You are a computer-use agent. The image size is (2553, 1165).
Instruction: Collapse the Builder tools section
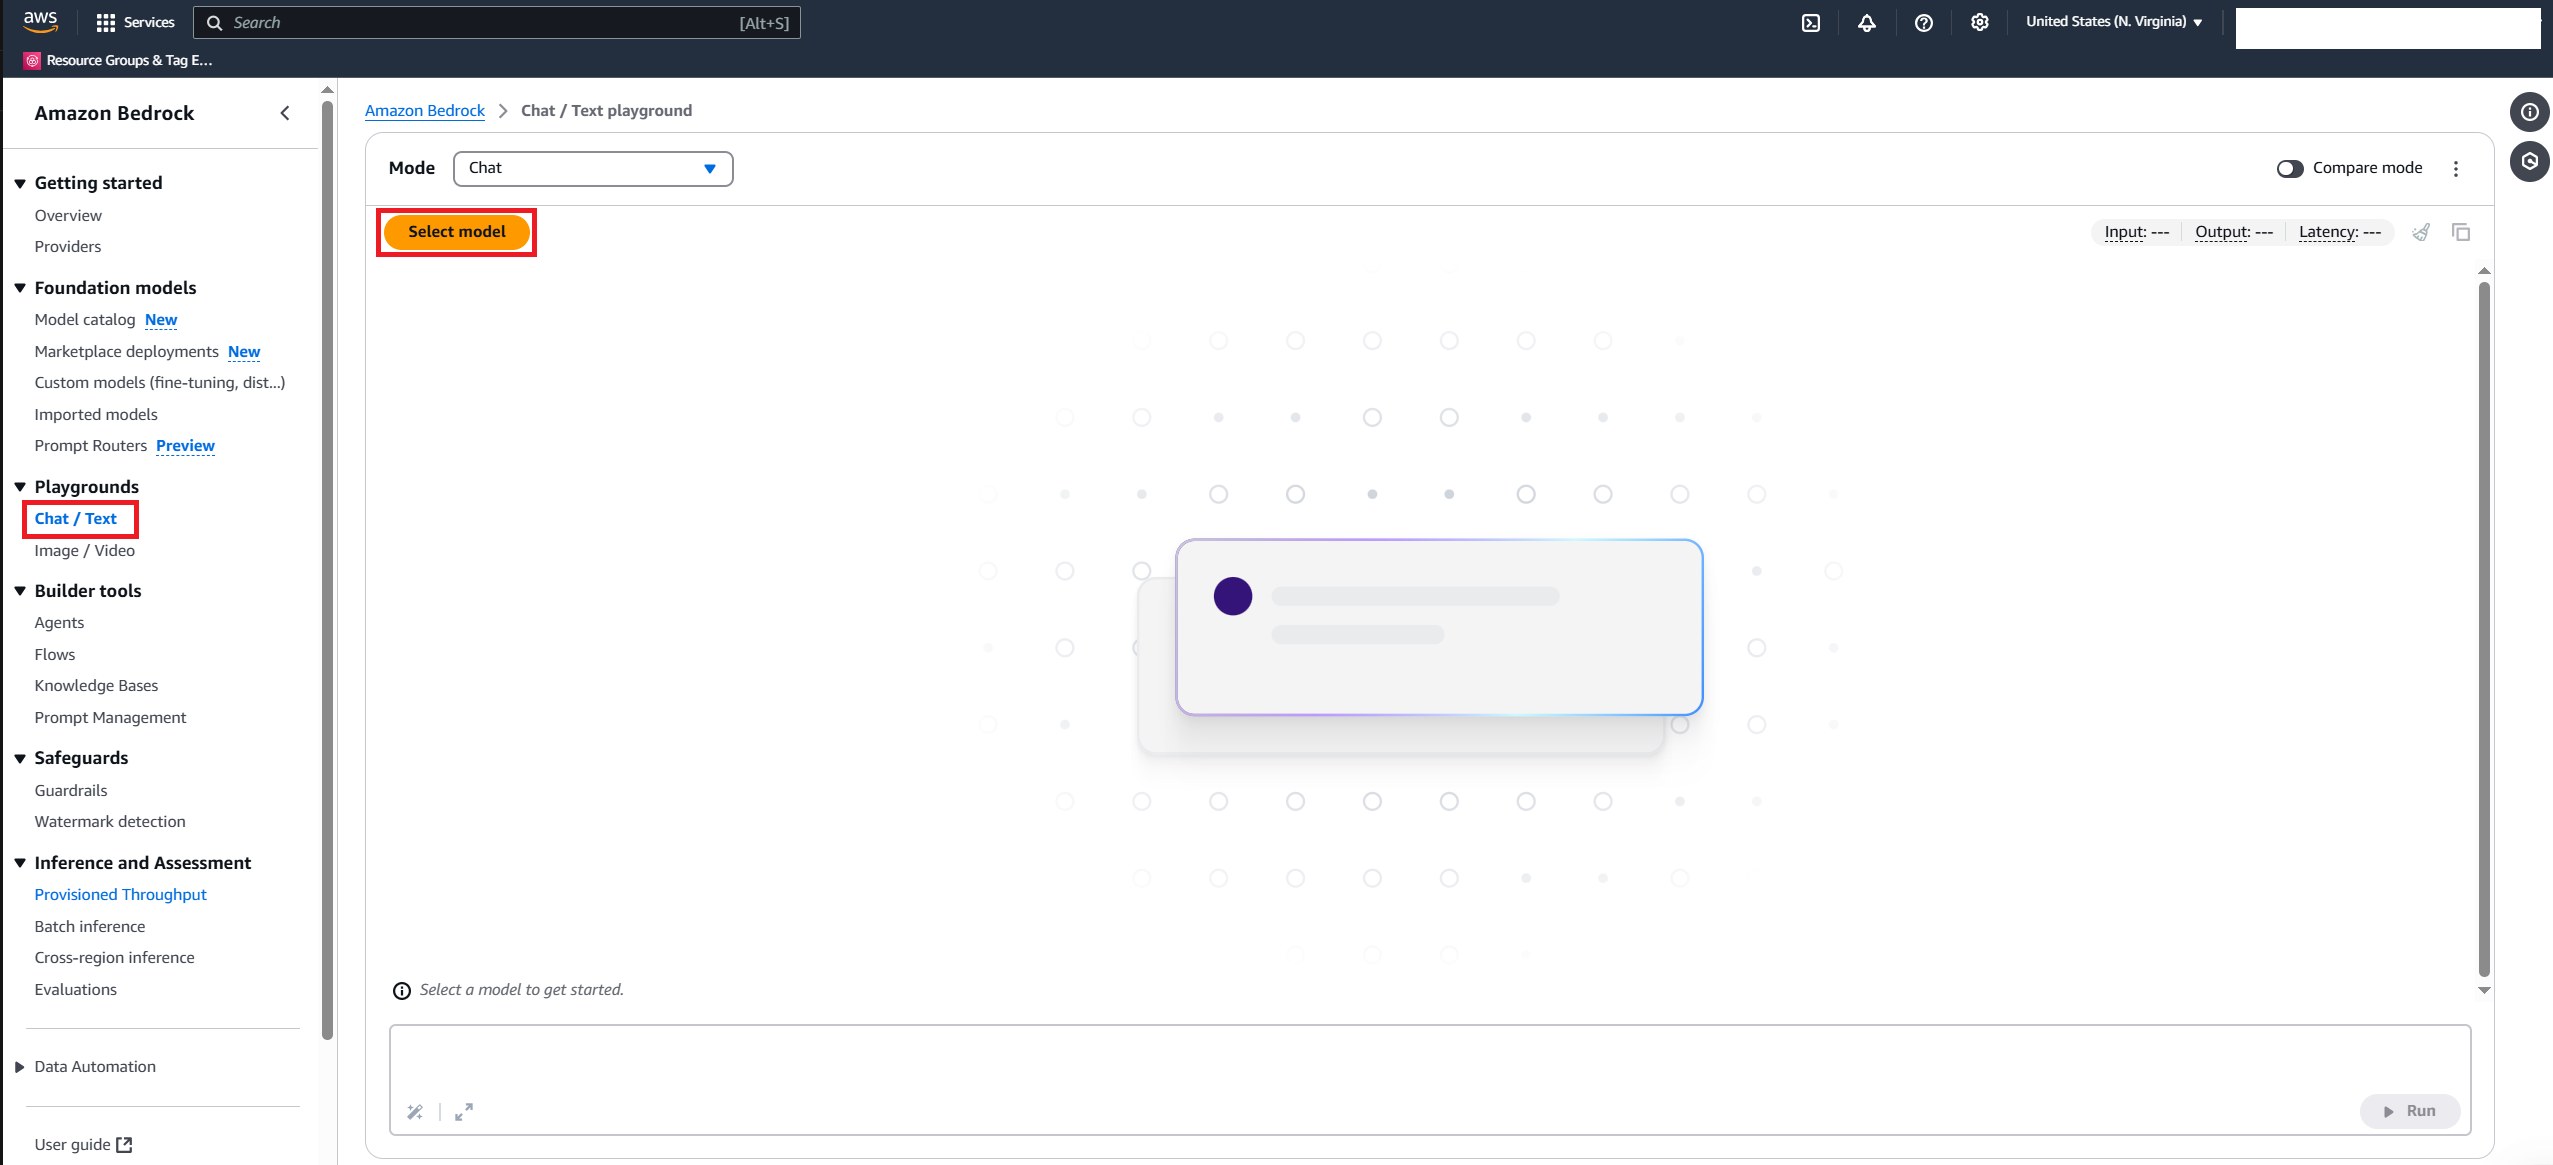click(19, 591)
